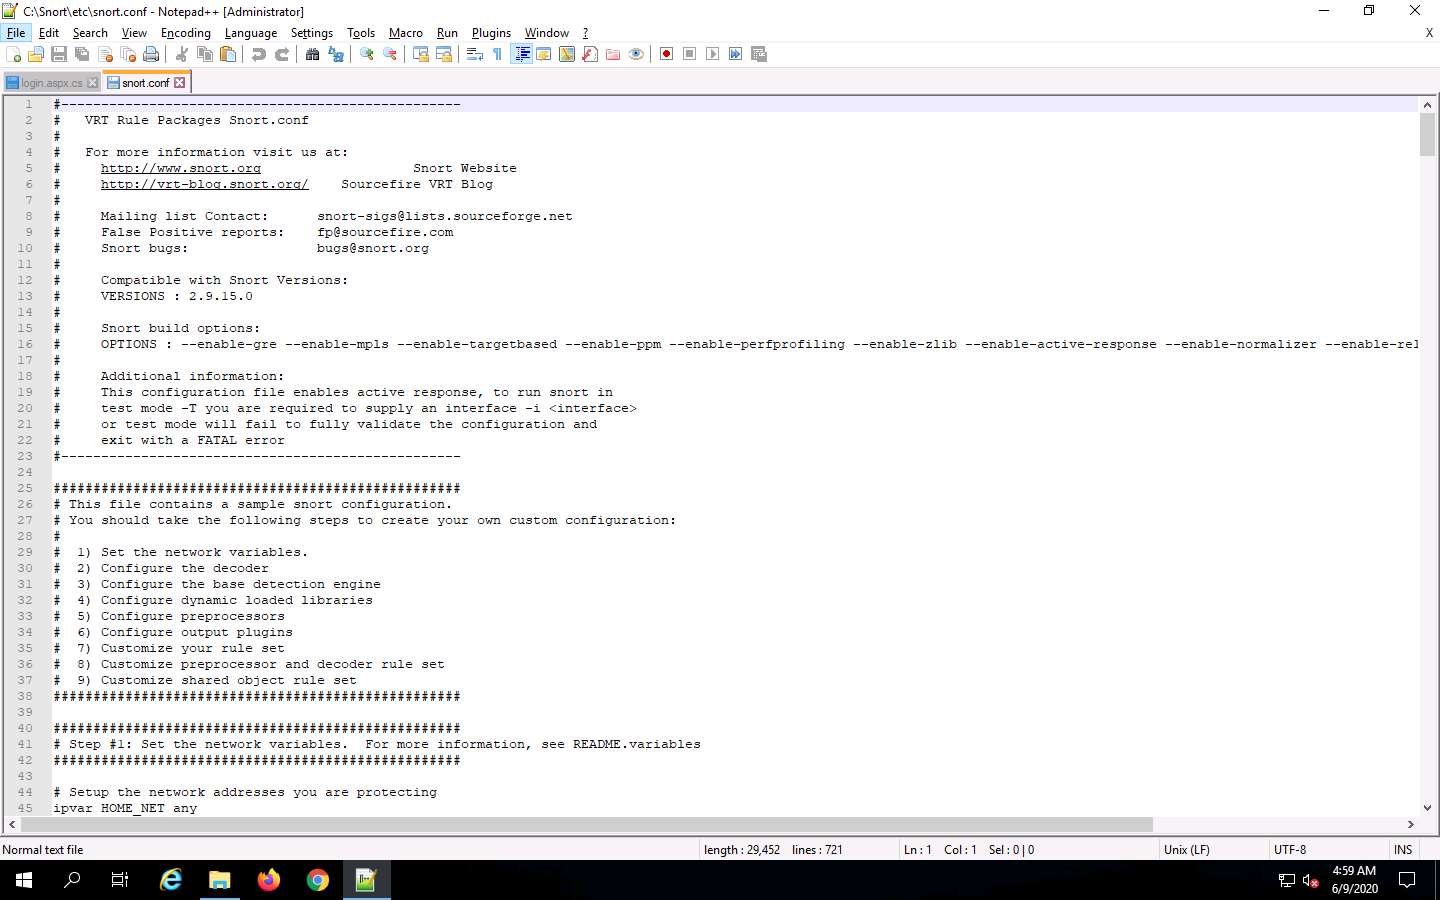Cut selection with scissors icon

coord(182,54)
